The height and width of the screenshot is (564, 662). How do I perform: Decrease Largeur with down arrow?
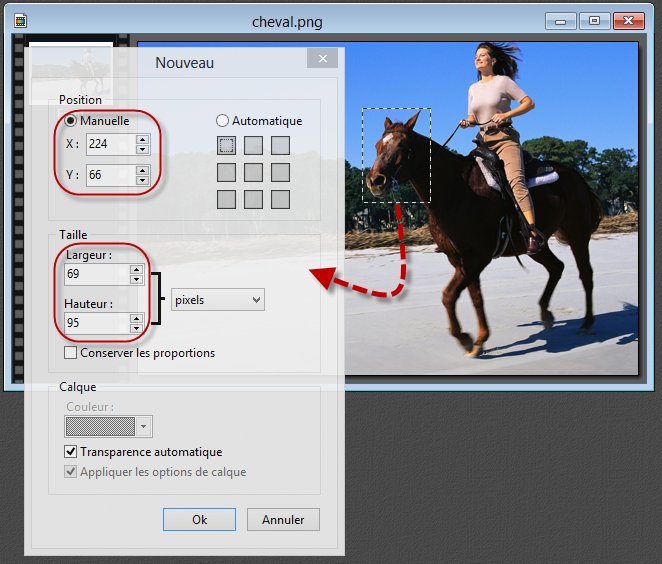pyautogui.click(x=137, y=279)
